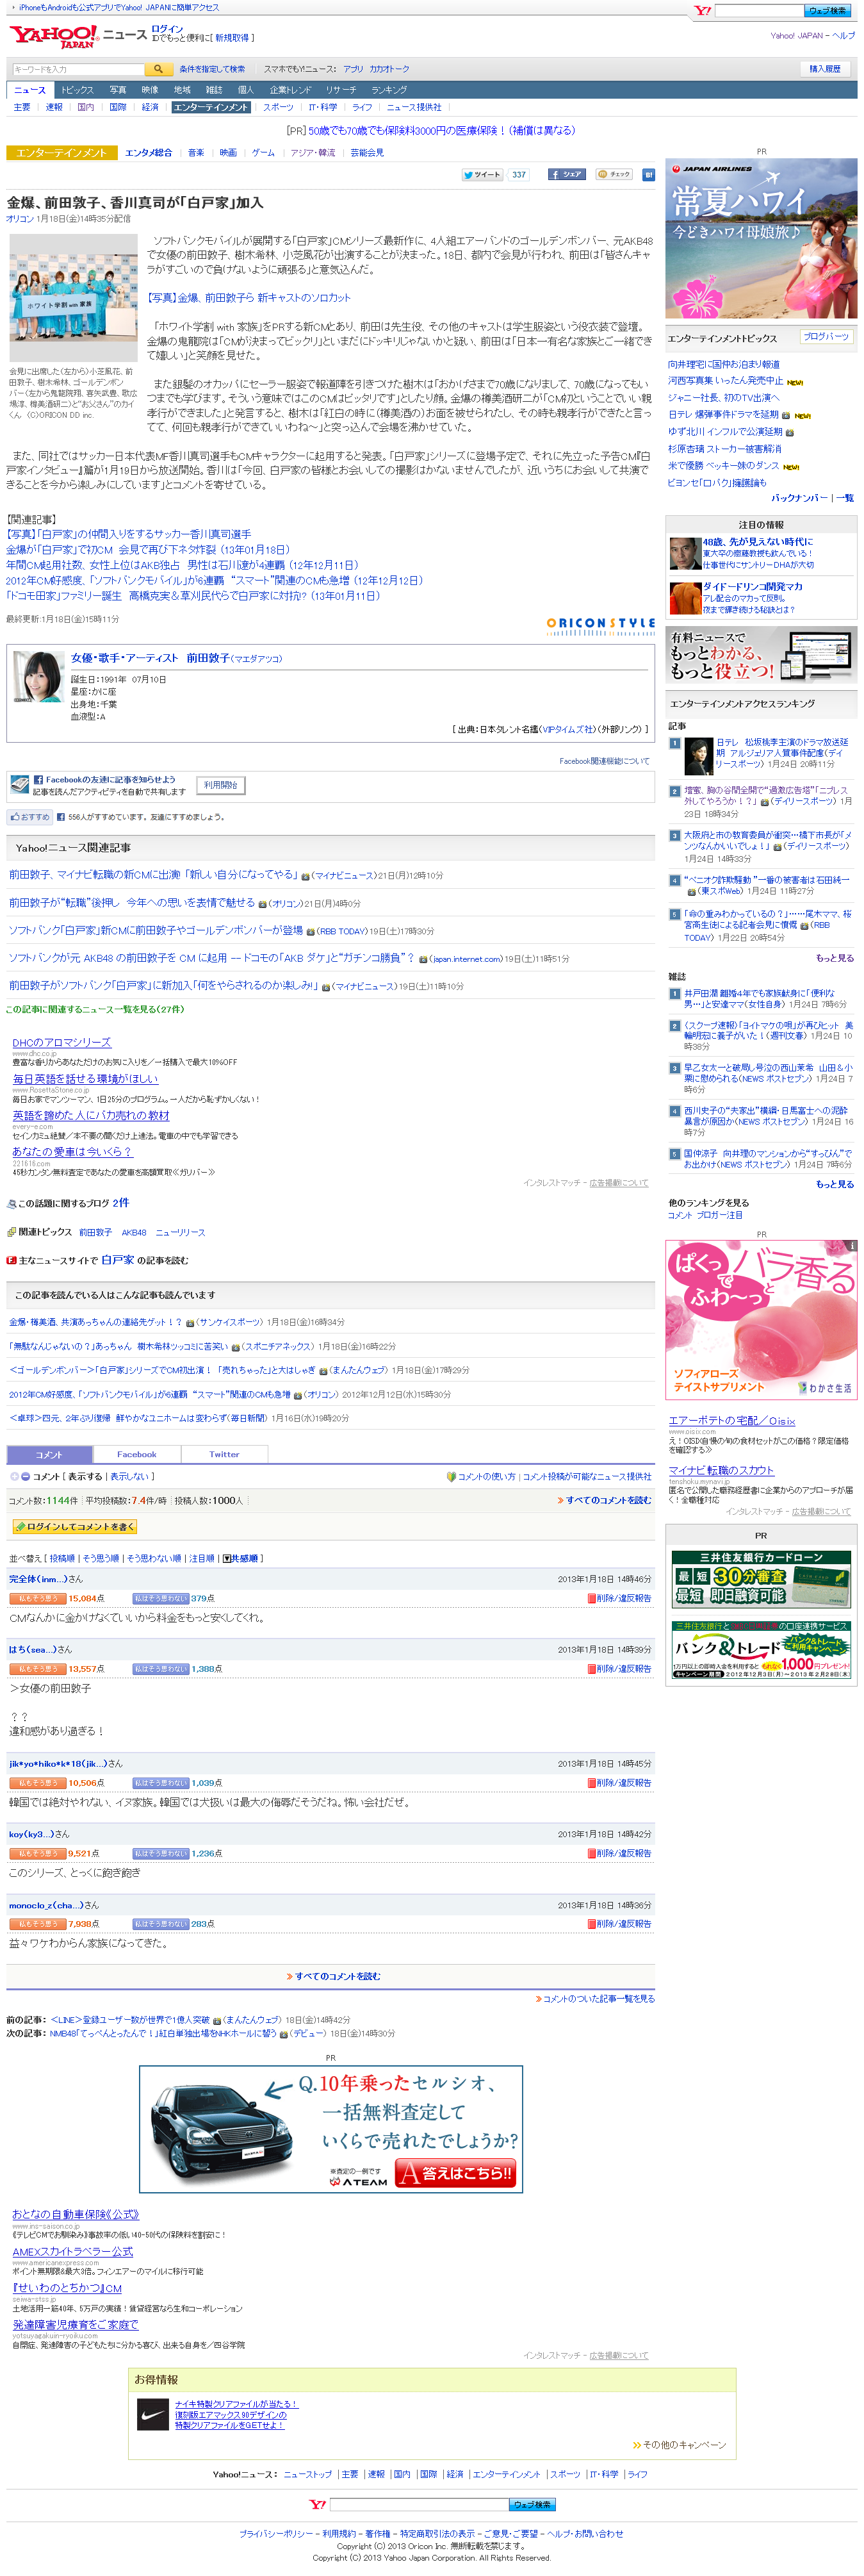The width and height of the screenshot is (864, 2576).
Task: Open the 前田敦子 related topics tag
Action: coord(95,1232)
